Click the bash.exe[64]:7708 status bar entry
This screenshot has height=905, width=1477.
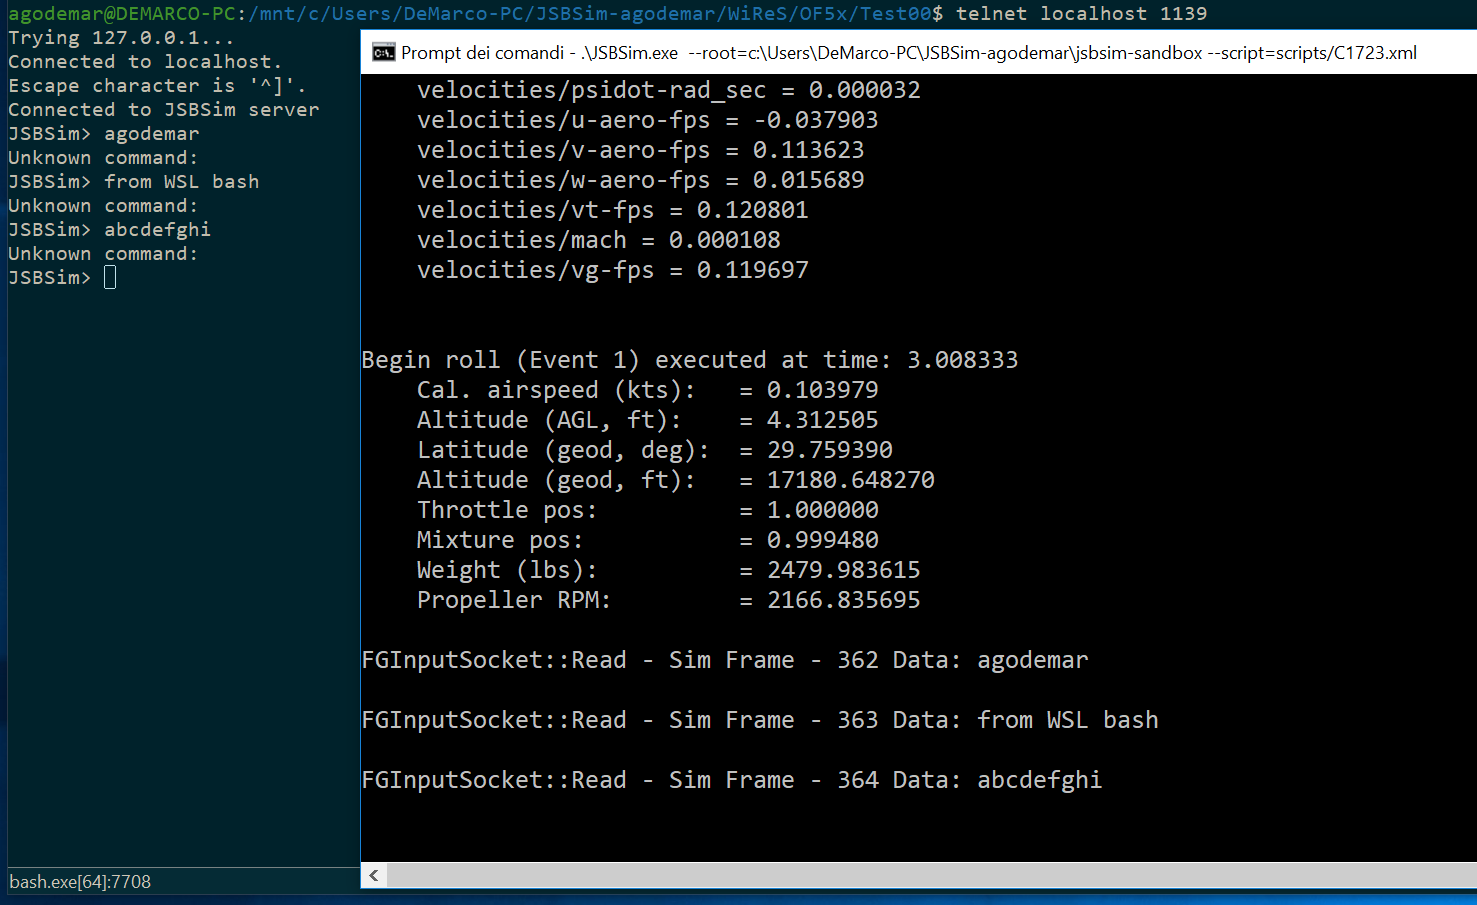(80, 882)
